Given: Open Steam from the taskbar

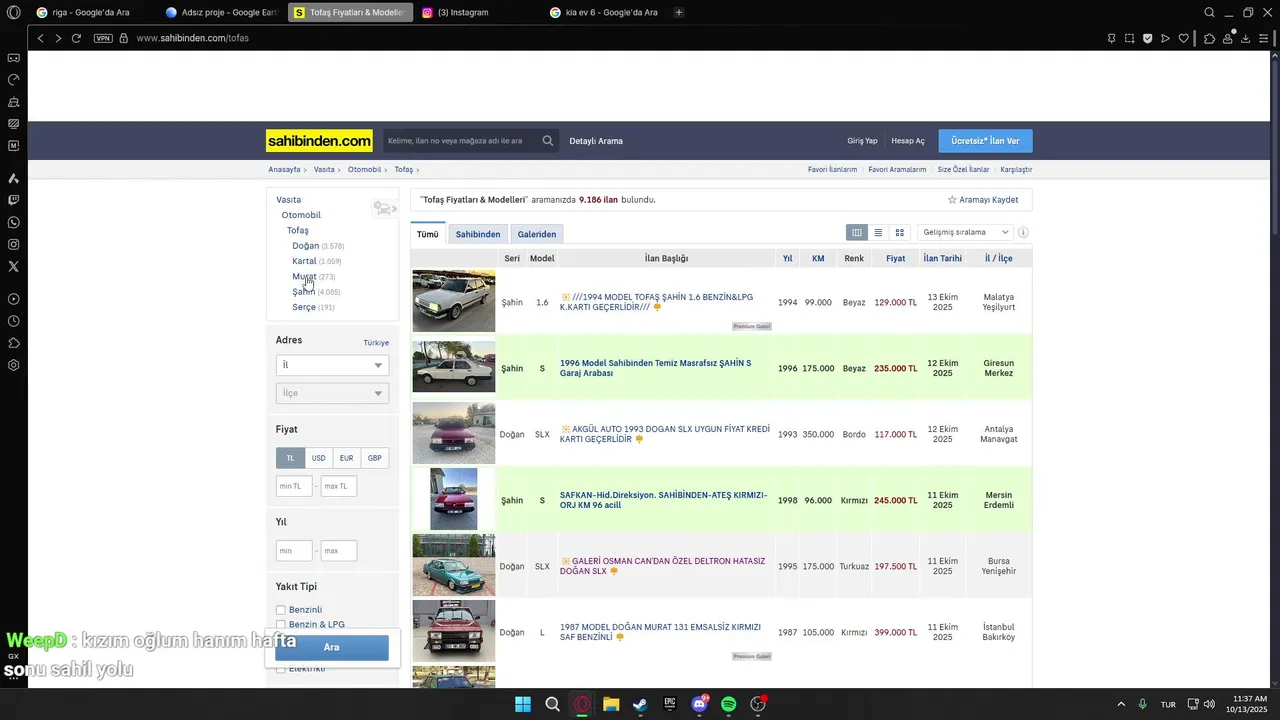Looking at the screenshot, I should coord(641,704).
